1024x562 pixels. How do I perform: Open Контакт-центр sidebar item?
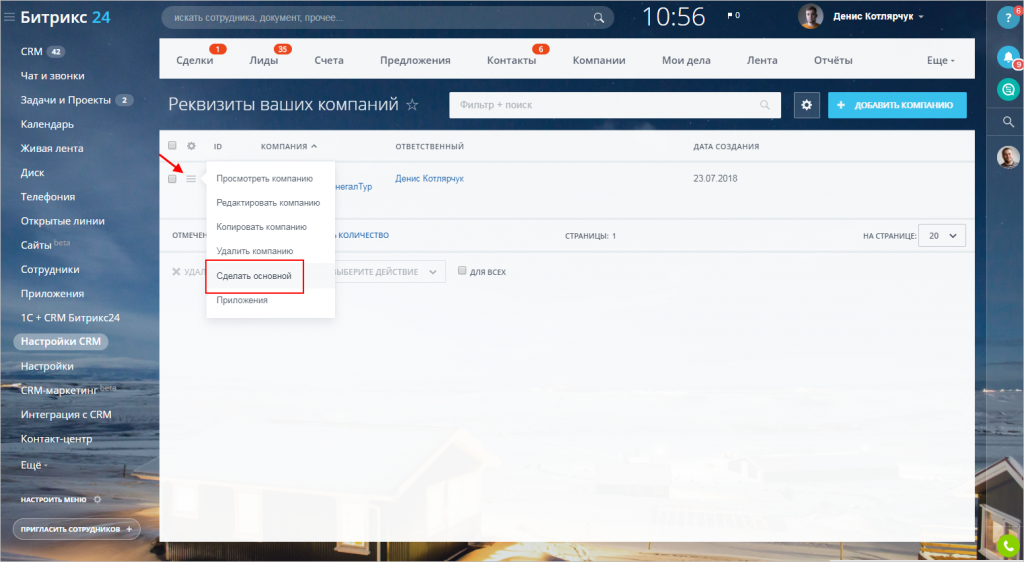coord(56,439)
